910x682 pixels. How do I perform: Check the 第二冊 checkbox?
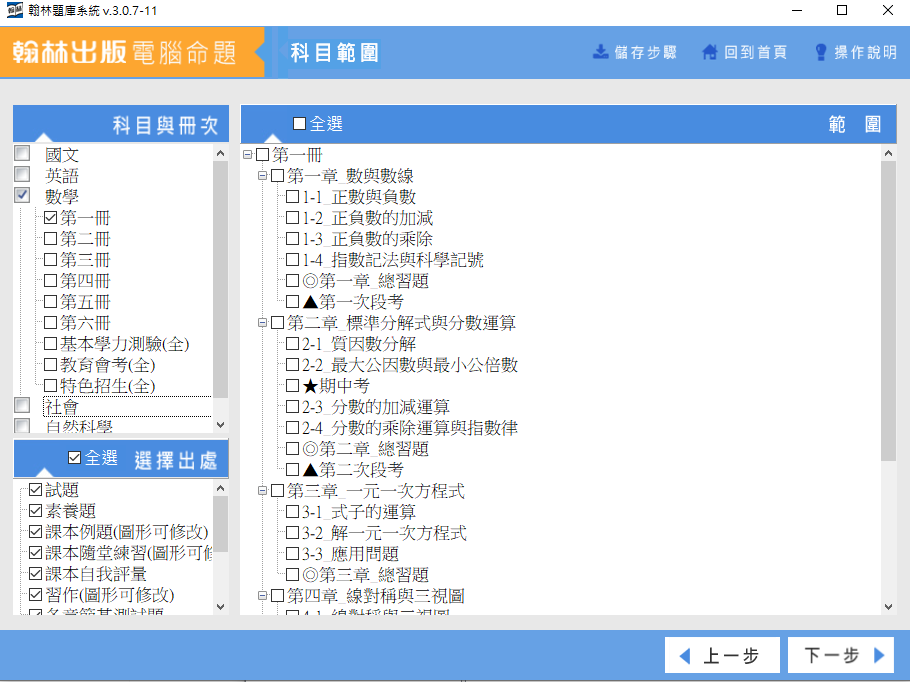pyautogui.click(x=50, y=239)
